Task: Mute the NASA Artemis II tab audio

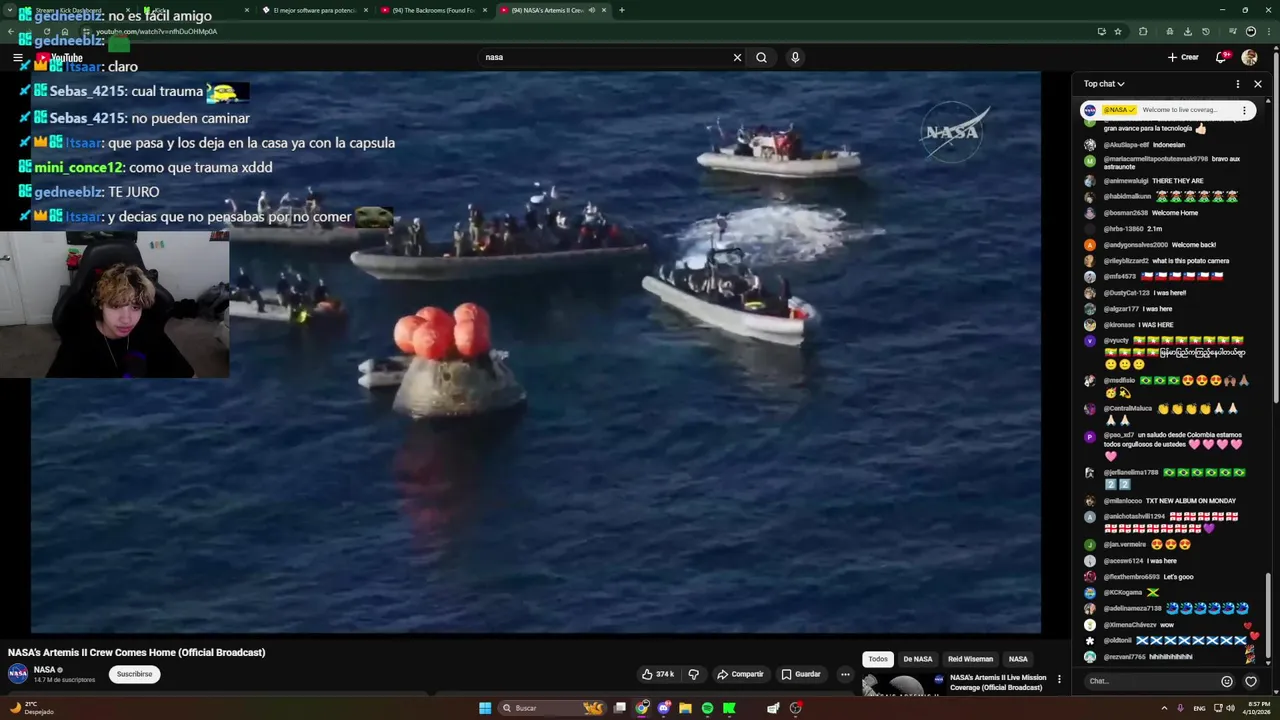Action: point(591,10)
